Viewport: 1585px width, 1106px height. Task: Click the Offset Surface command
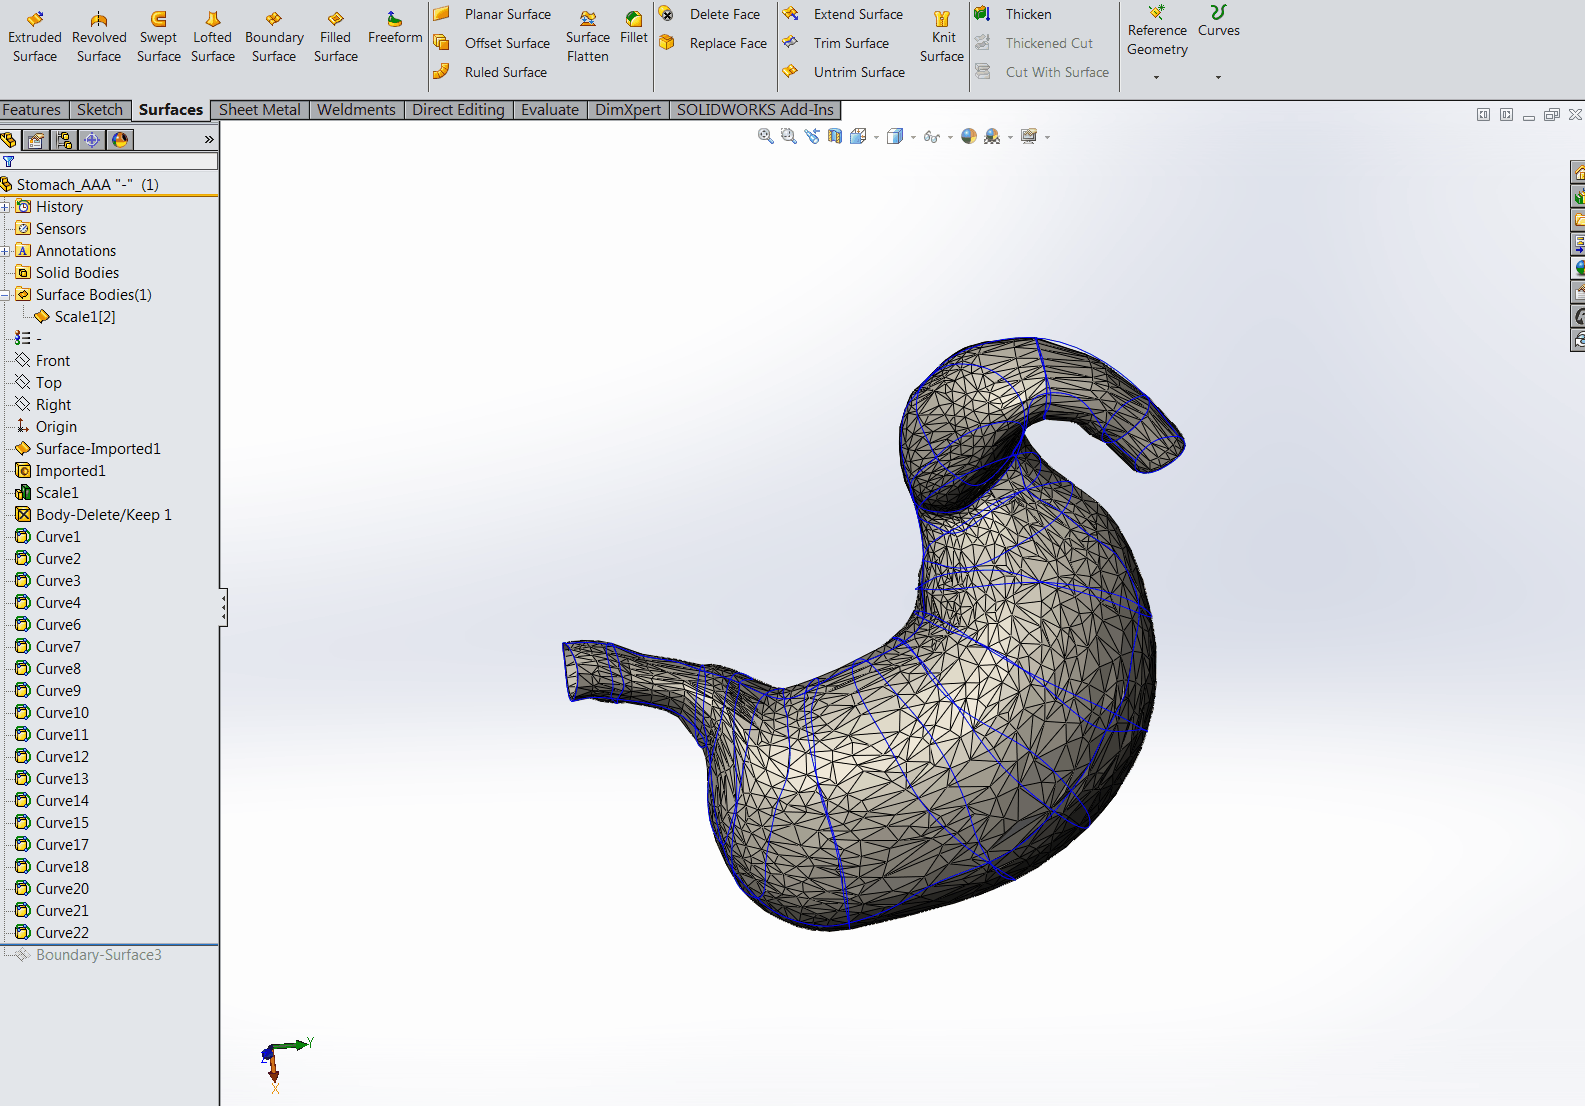point(492,43)
